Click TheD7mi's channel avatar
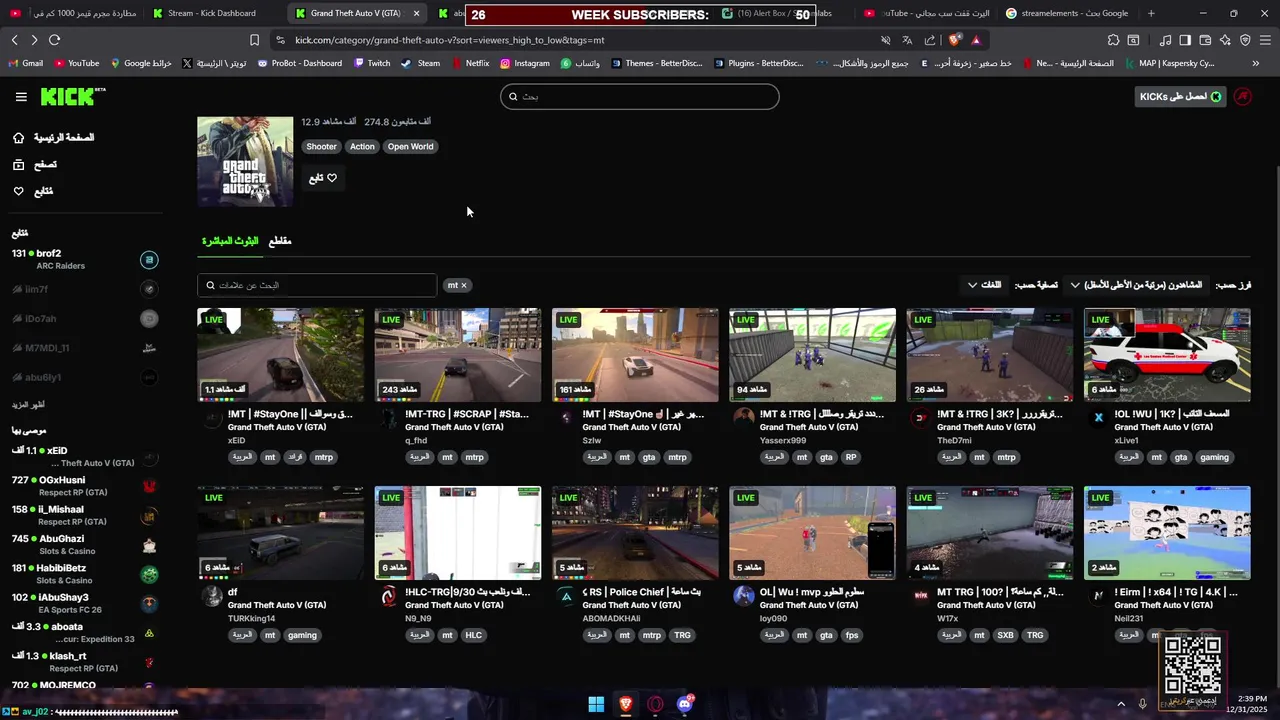Image resolution: width=1280 pixels, height=720 pixels. click(x=920, y=417)
